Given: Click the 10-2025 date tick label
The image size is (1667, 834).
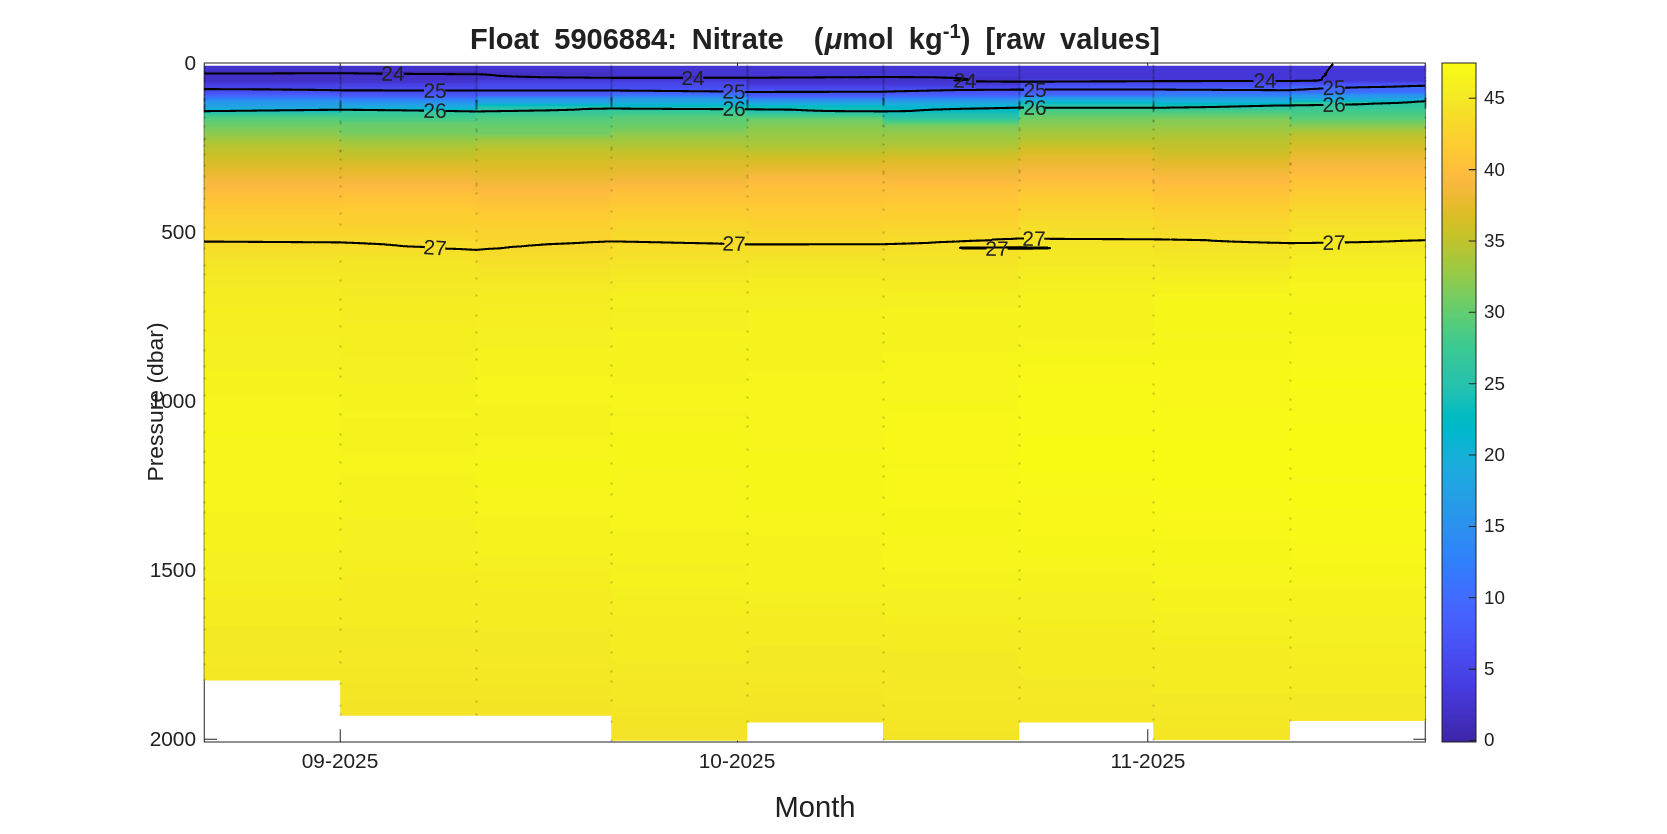Looking at the screenshot, I should point(737,761).
